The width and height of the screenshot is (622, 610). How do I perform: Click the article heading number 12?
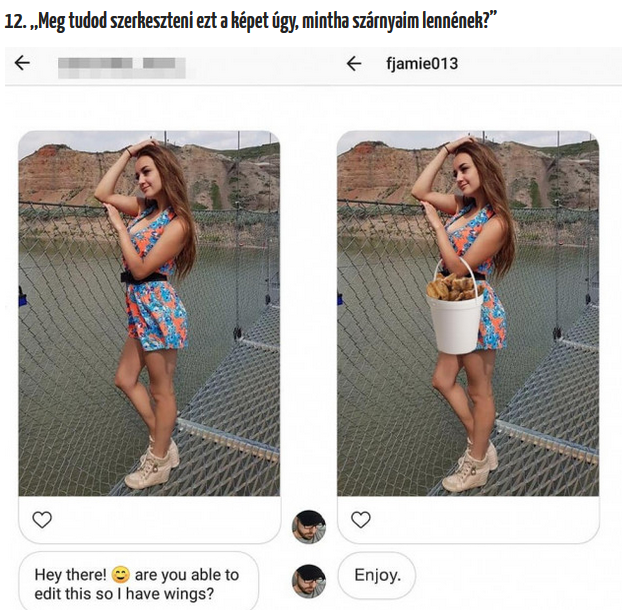[x=14, y=21]
